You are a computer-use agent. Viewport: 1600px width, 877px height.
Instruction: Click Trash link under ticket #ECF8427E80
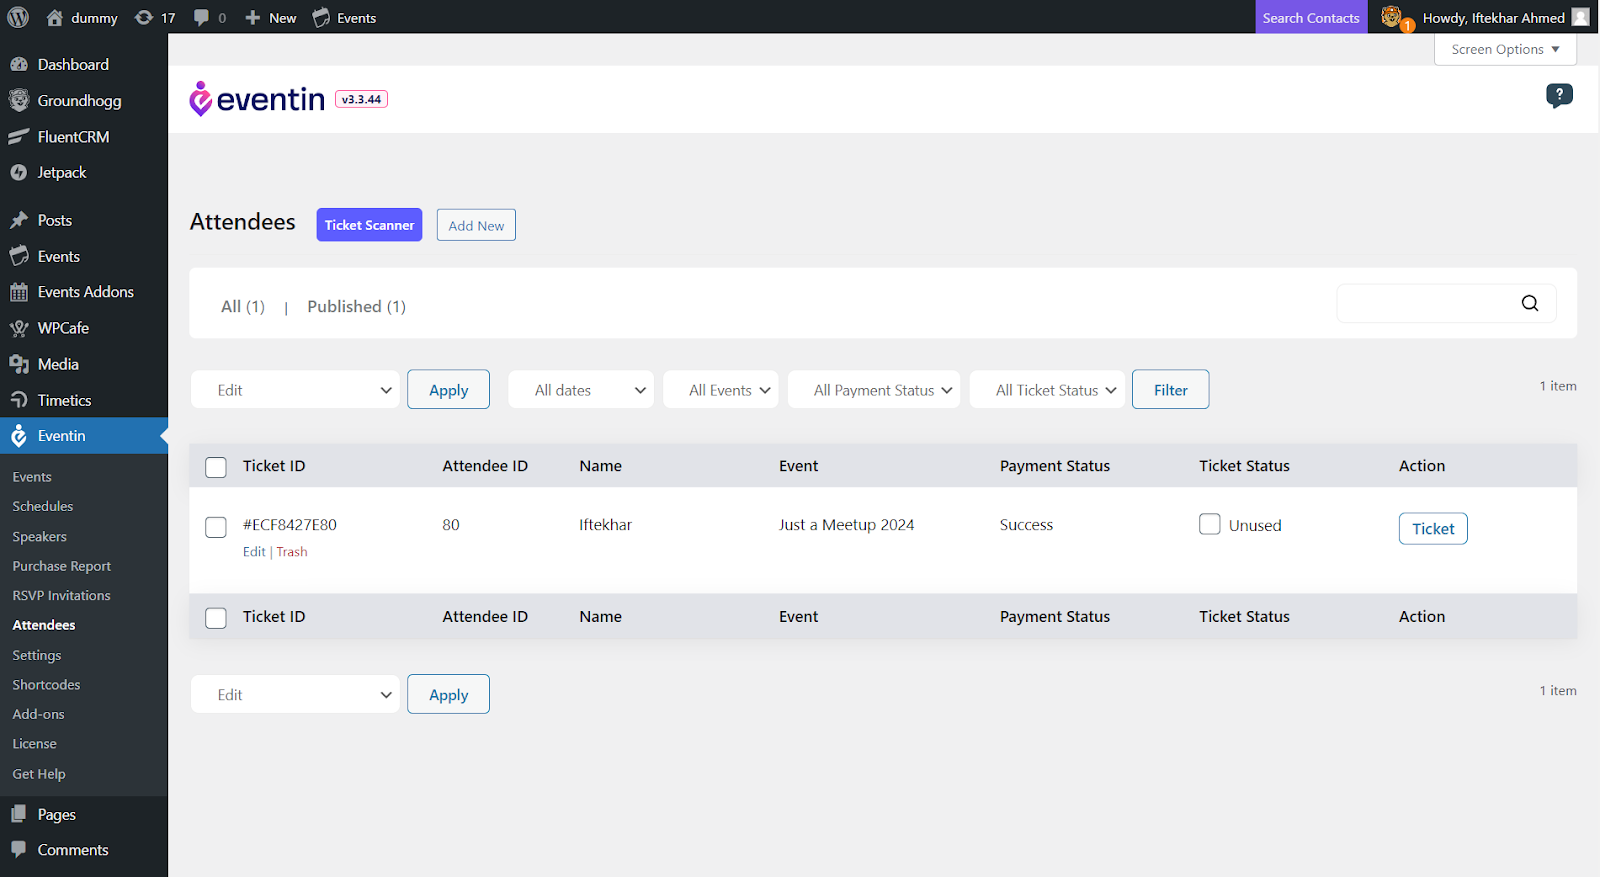click(x=292, y=551)
